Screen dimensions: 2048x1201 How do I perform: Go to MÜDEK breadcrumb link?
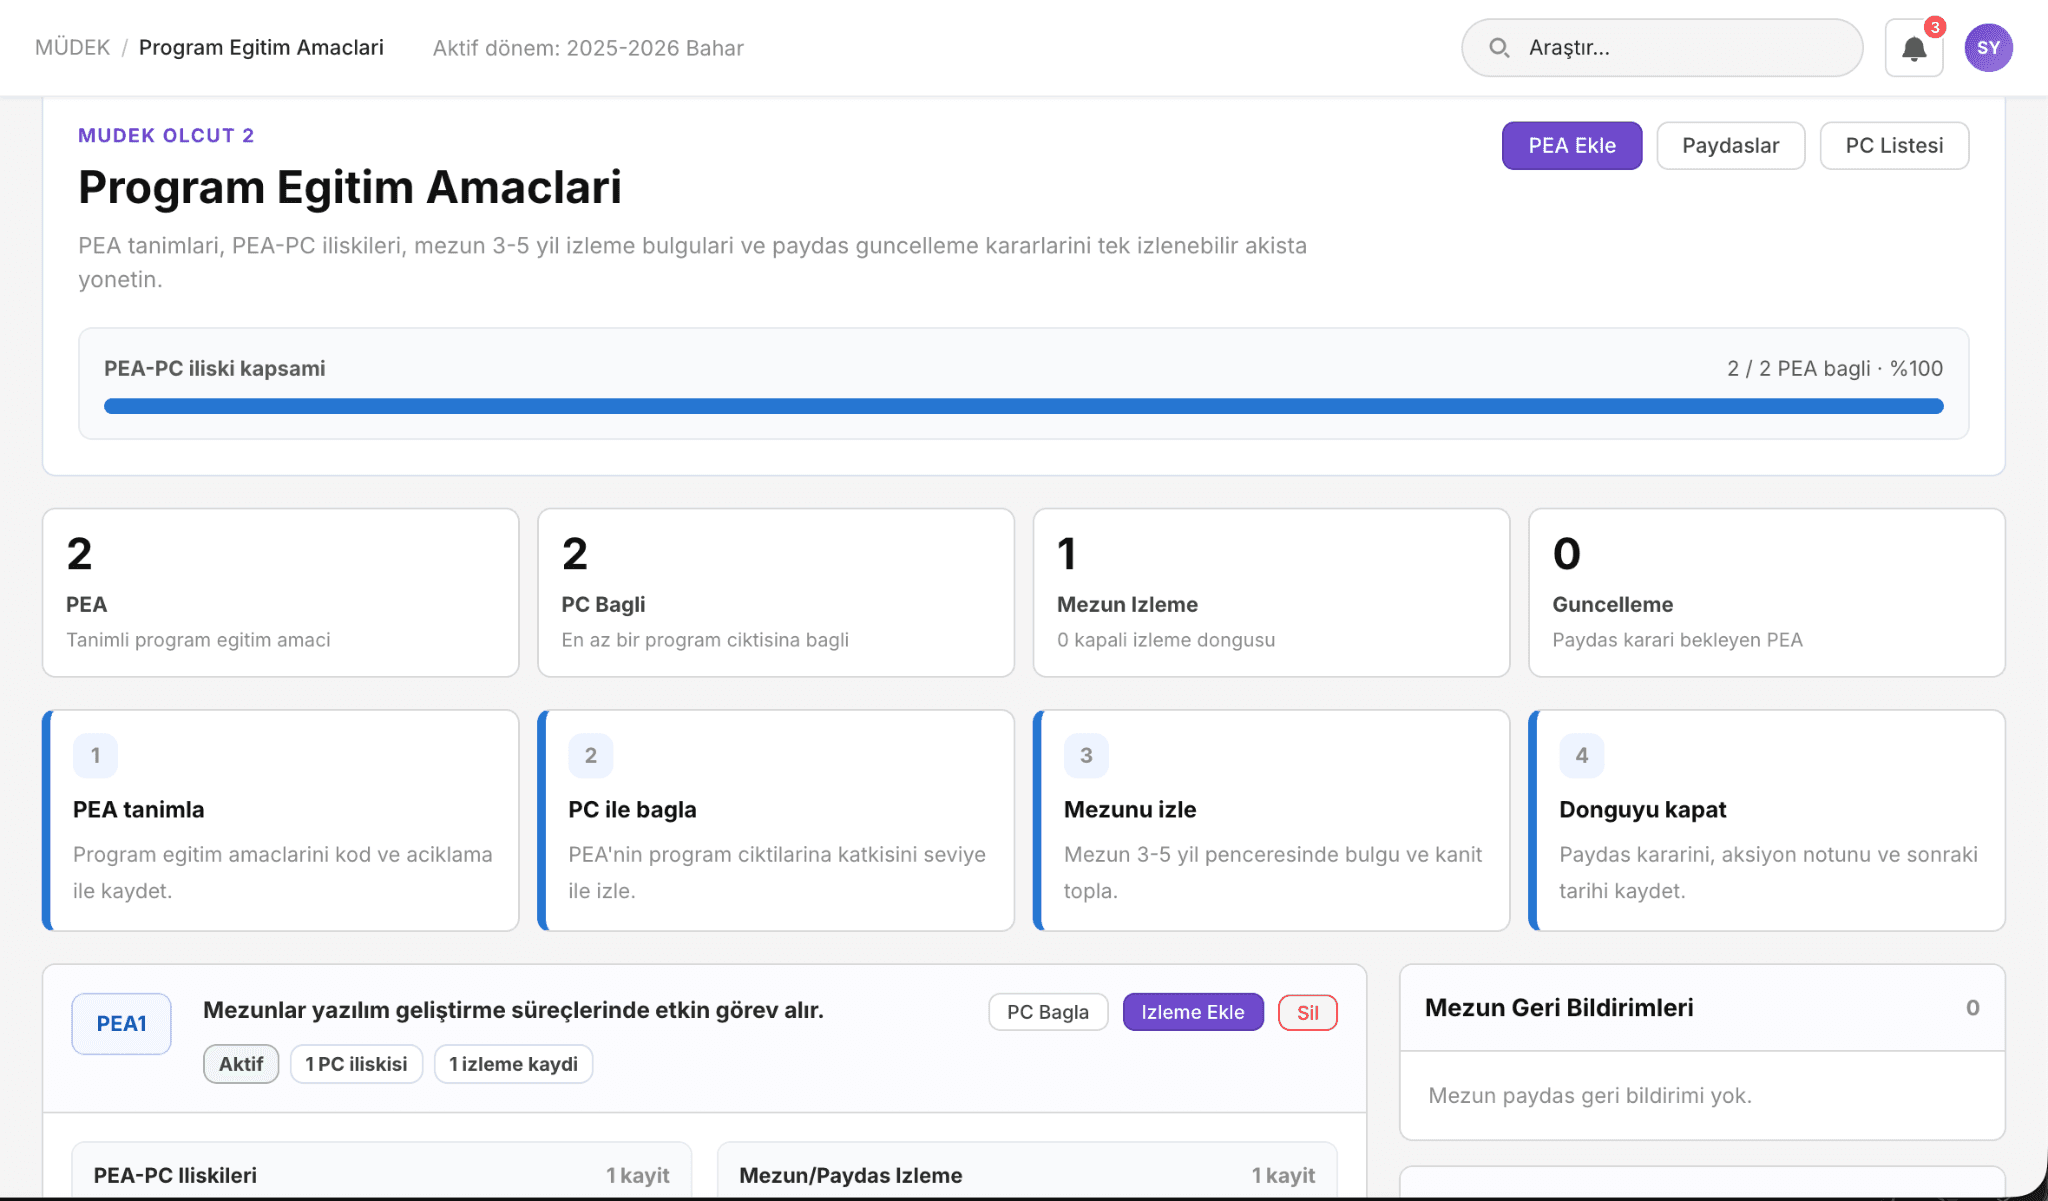pos(72,48)
